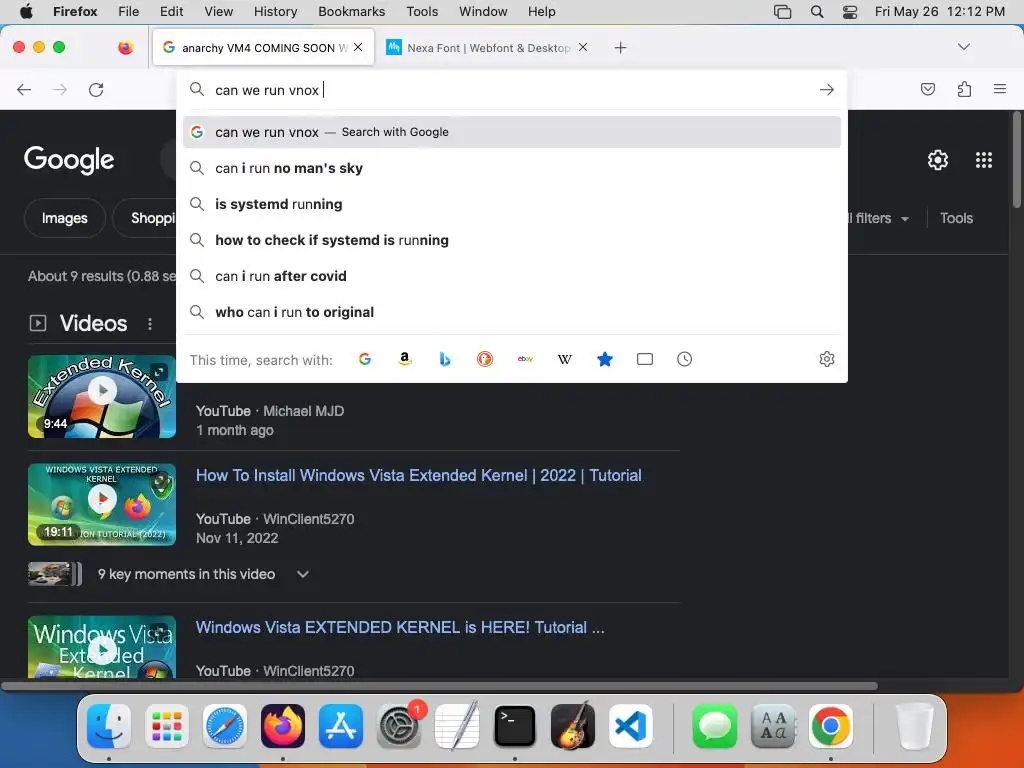Select suggestion 'can i run no man's sky'
Image resolution: width=1024 pixels, height=768 pixels.
click(x=512, y=168)
